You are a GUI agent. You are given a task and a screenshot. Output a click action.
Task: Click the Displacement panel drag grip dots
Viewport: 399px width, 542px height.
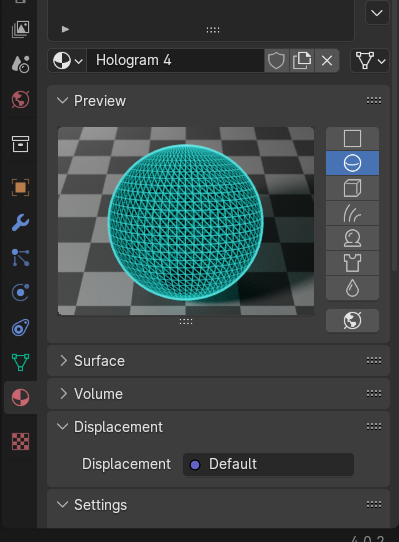374,427
